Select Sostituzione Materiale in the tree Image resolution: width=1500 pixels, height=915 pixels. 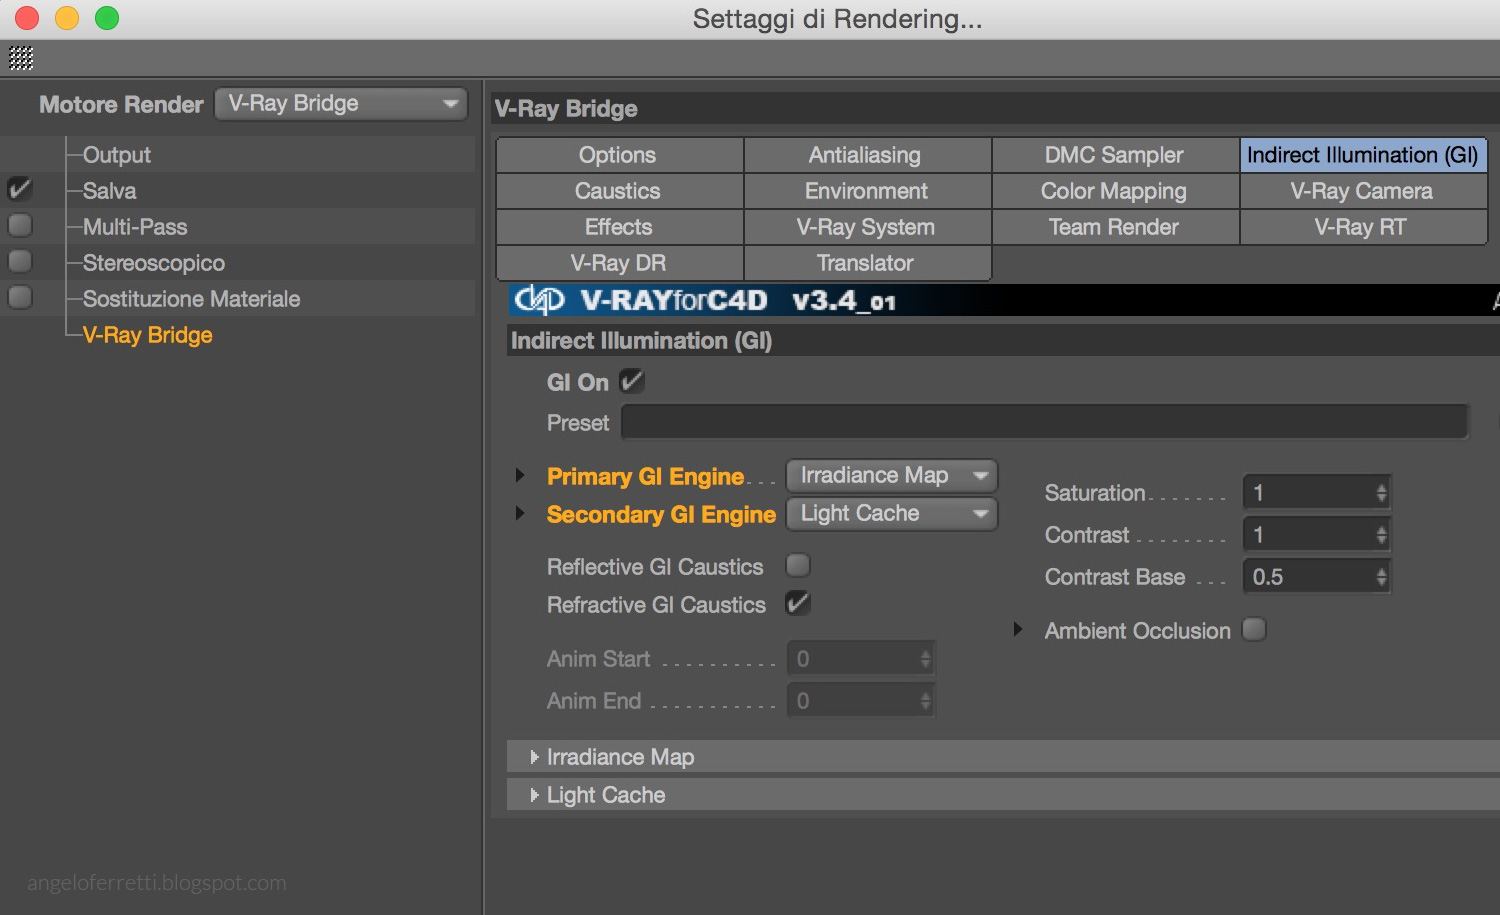point(191,299)
